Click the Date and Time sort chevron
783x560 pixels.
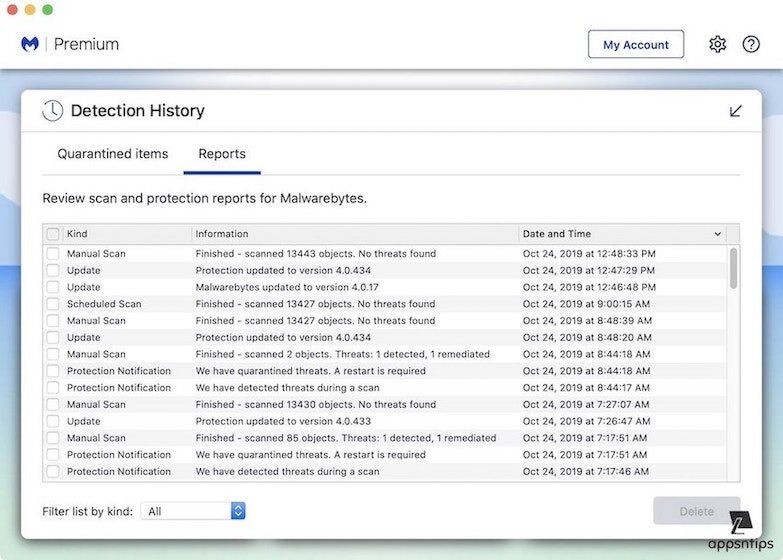(x=717, y=234)
